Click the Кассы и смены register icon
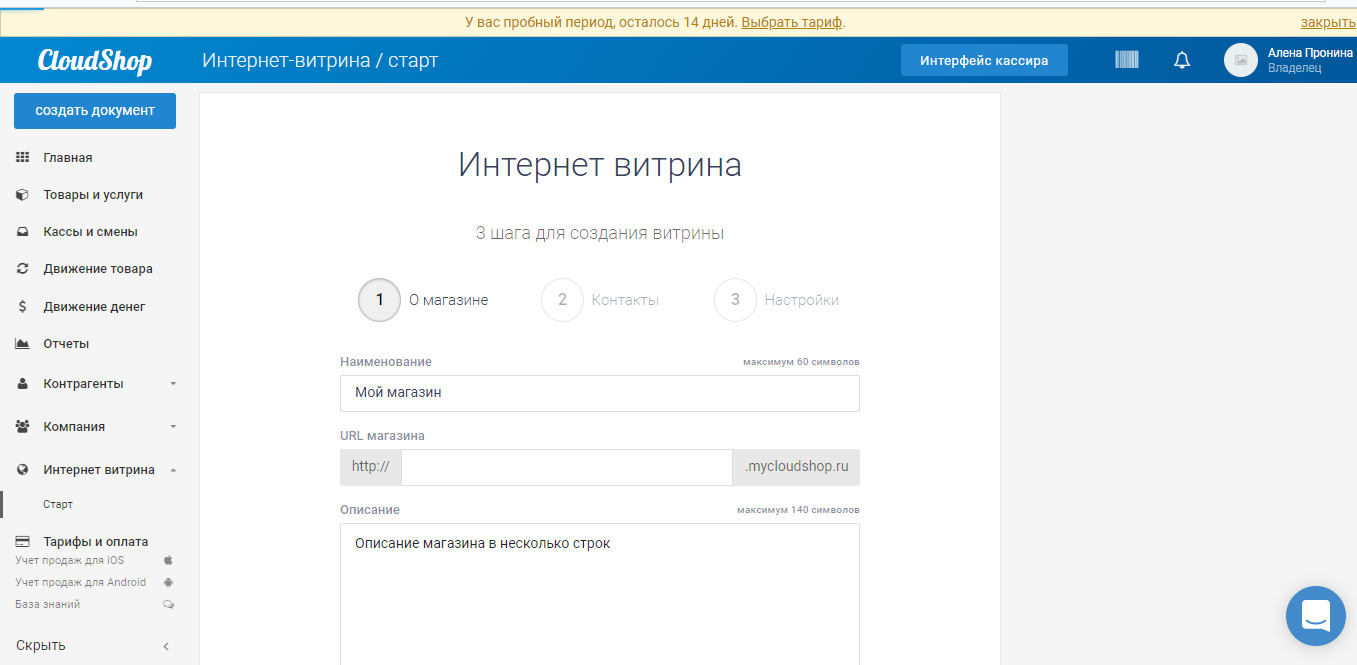This screenshot has height=665, width=1357. tap(21, 231)
